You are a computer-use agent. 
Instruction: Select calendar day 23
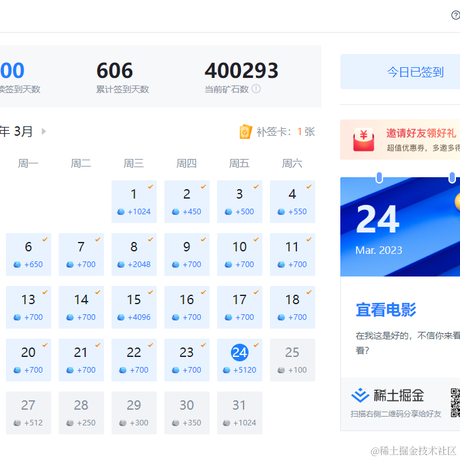click(187, 360)
